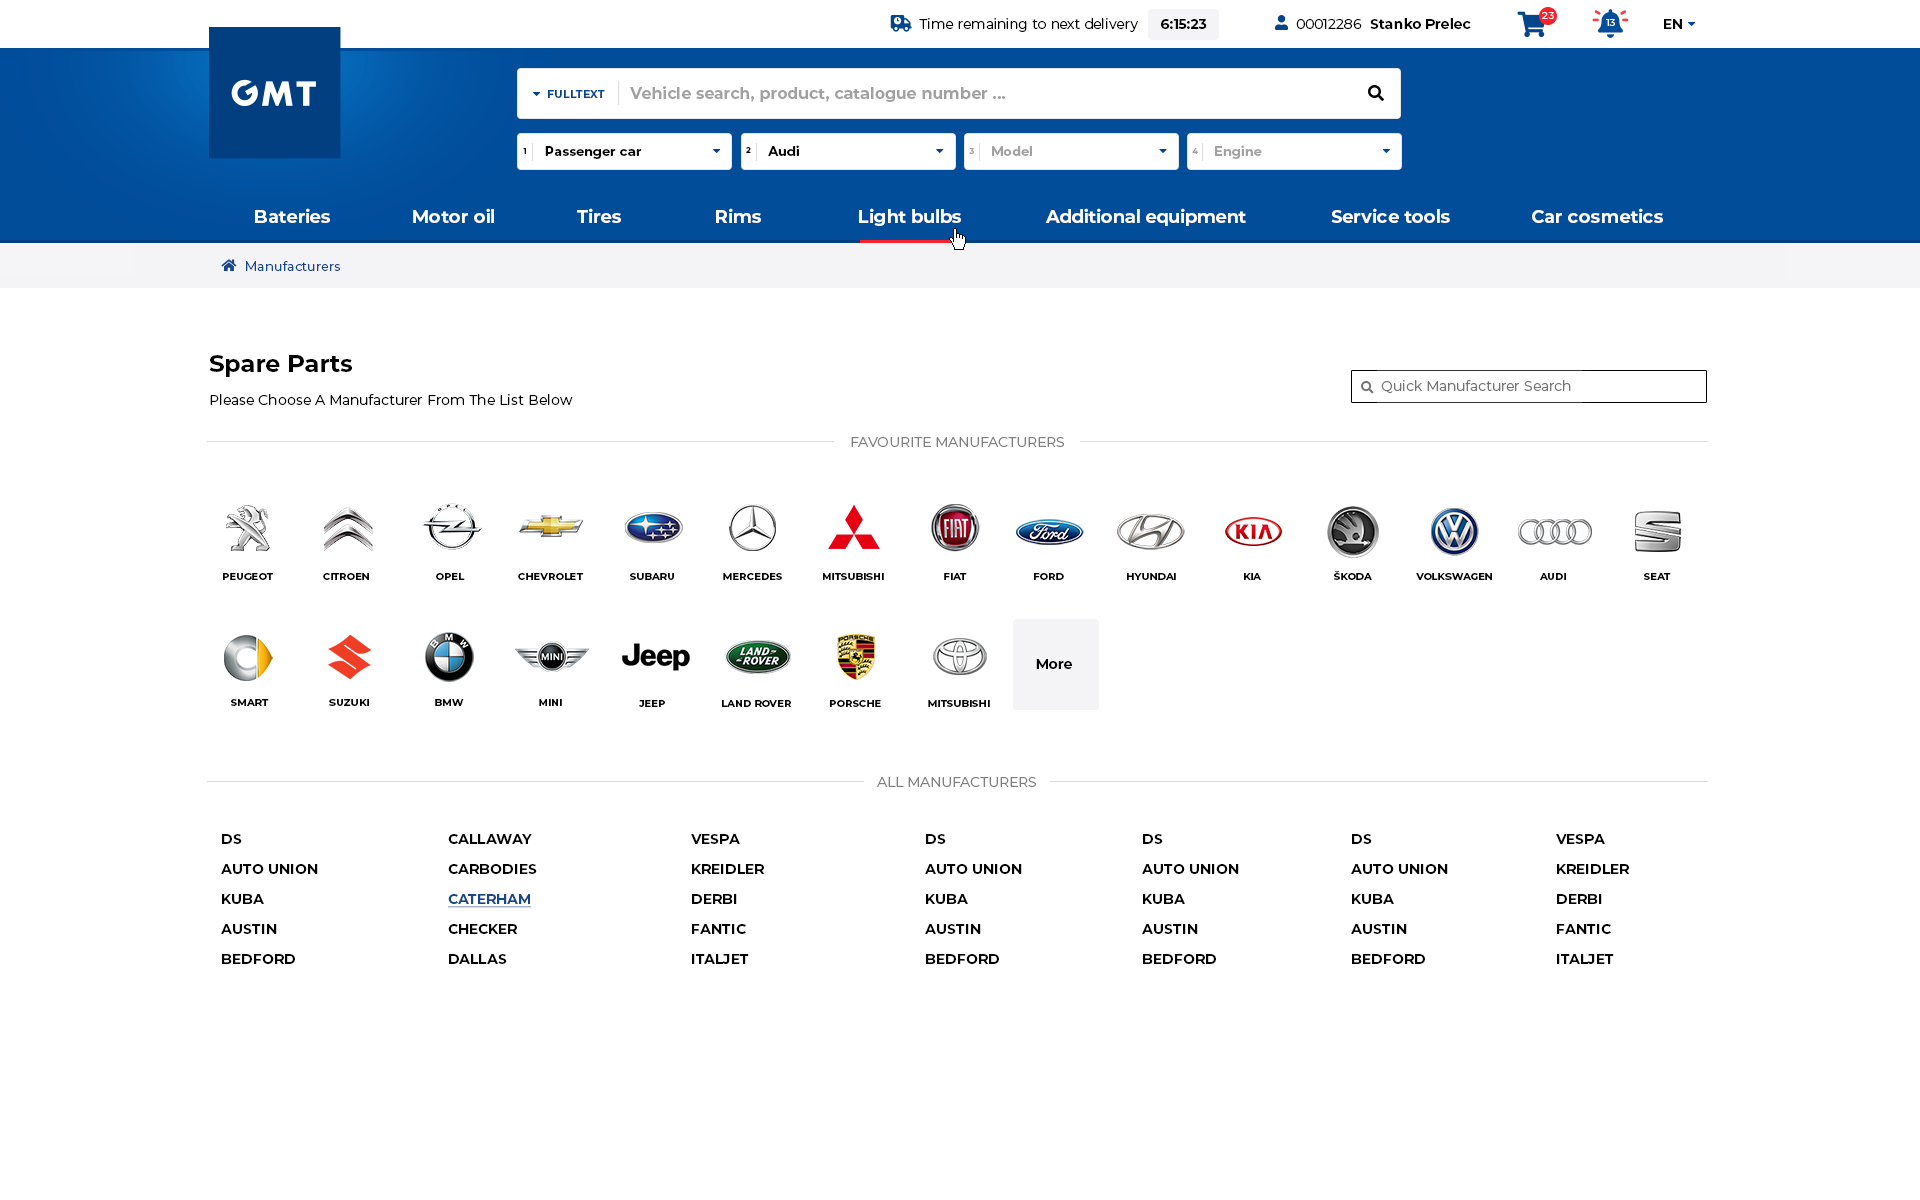Open the Engine dropdown

click(x=1294, y=151)
